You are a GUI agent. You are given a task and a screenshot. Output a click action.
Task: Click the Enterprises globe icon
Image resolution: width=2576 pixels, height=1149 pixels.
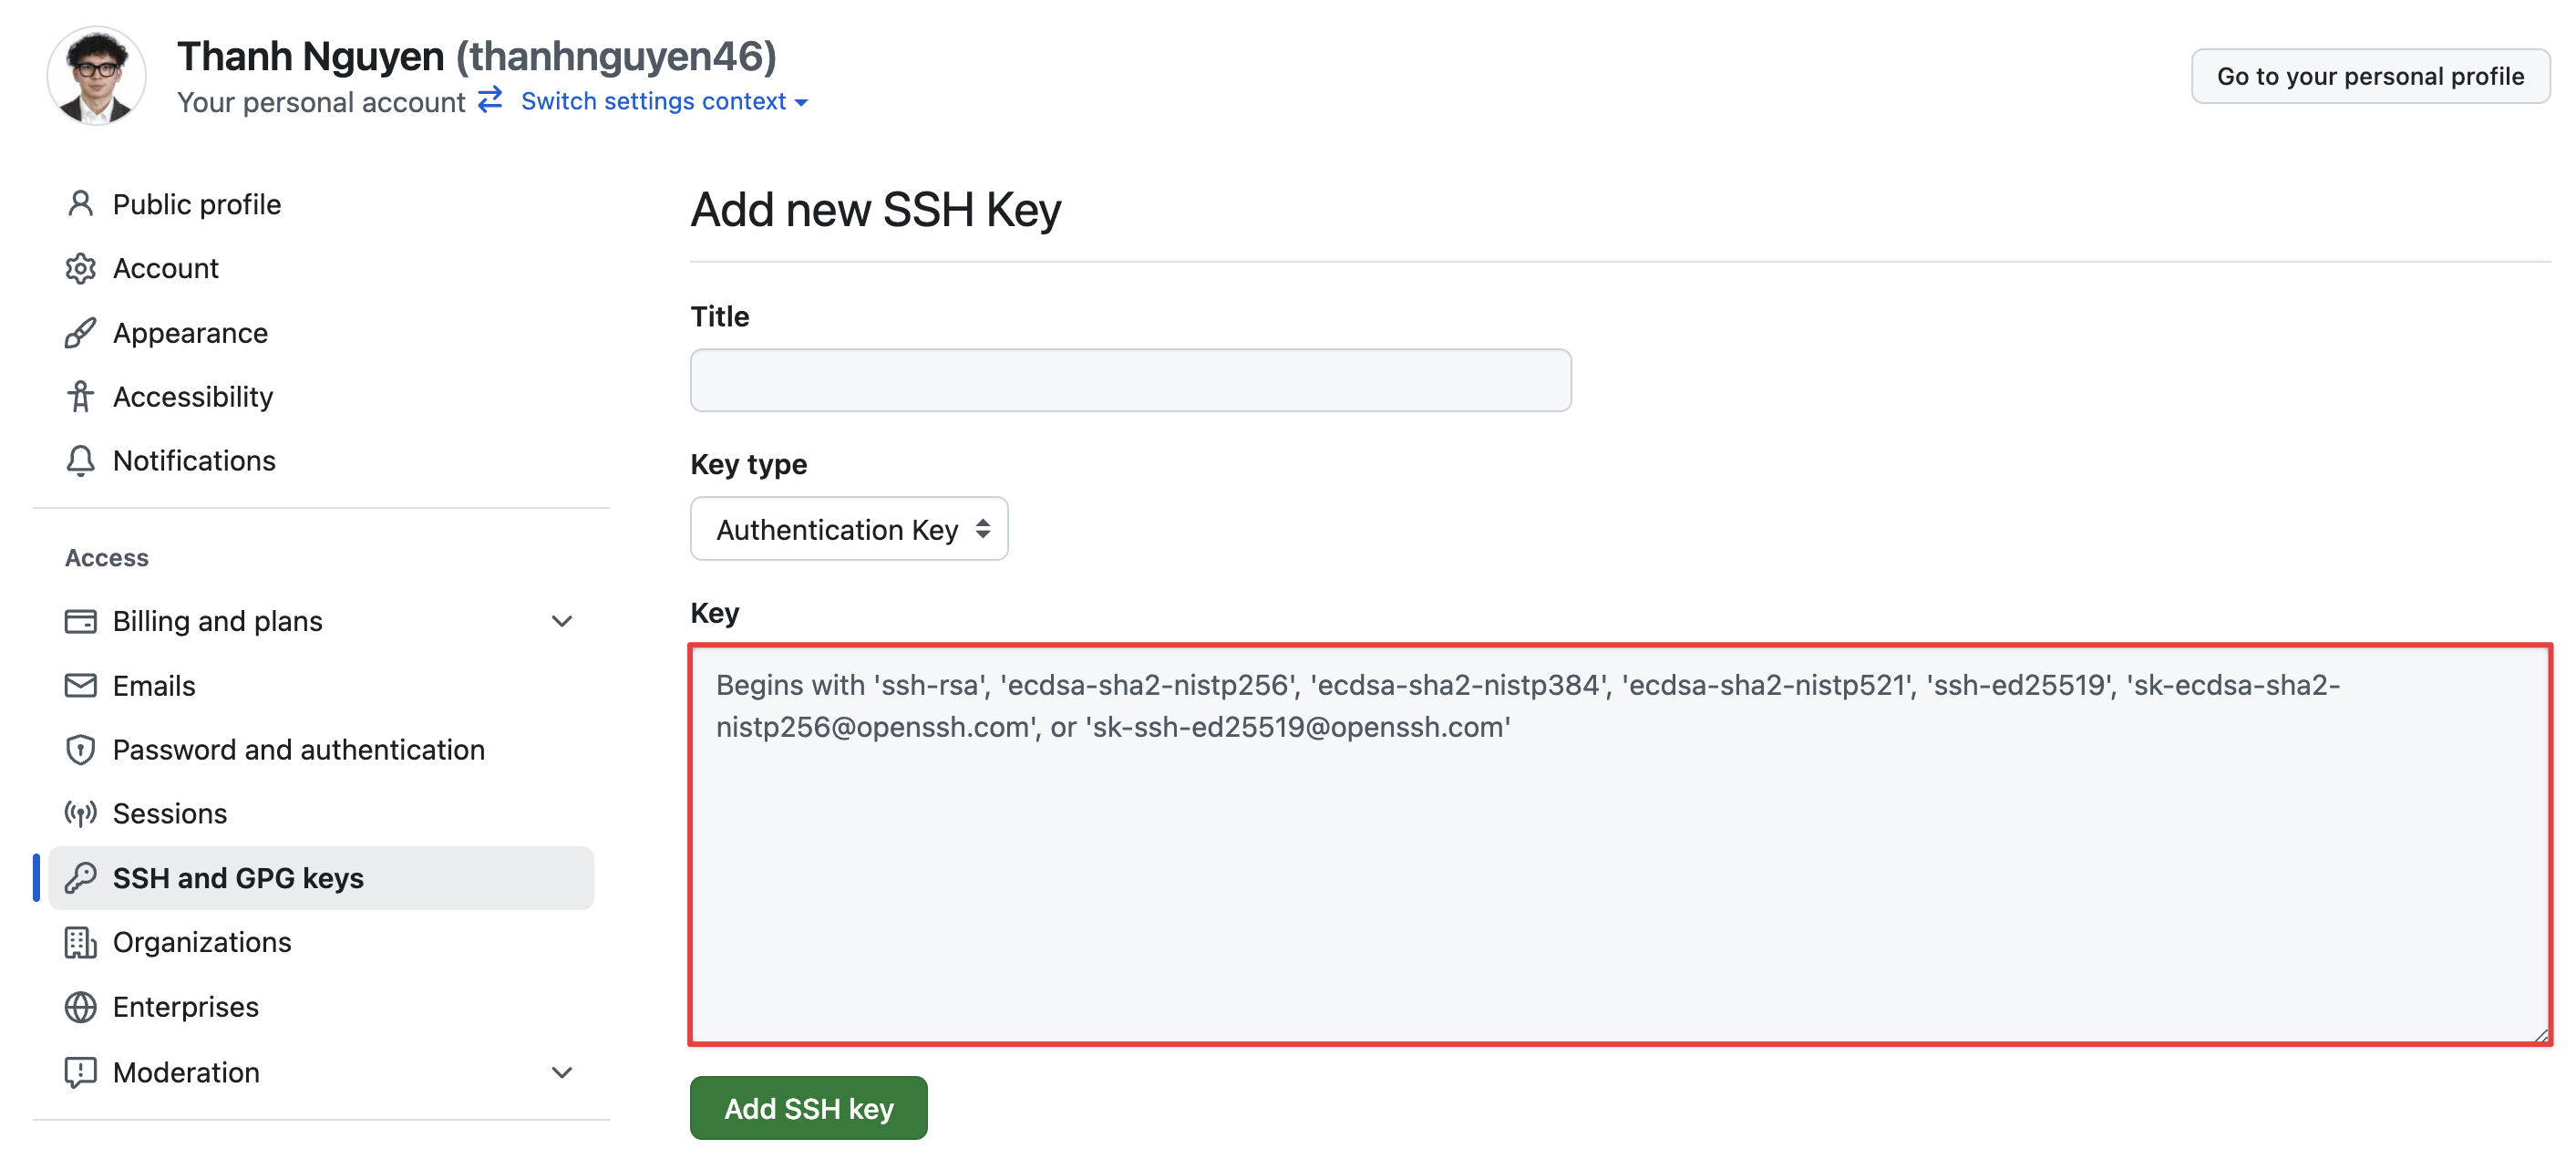click(x=80, y=1007)
